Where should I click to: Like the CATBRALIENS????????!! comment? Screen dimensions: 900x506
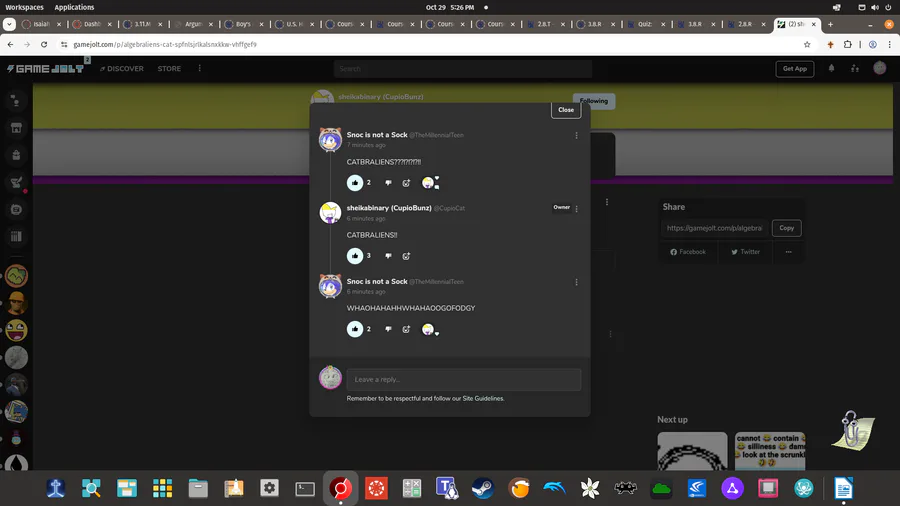[x=355, y=182]
